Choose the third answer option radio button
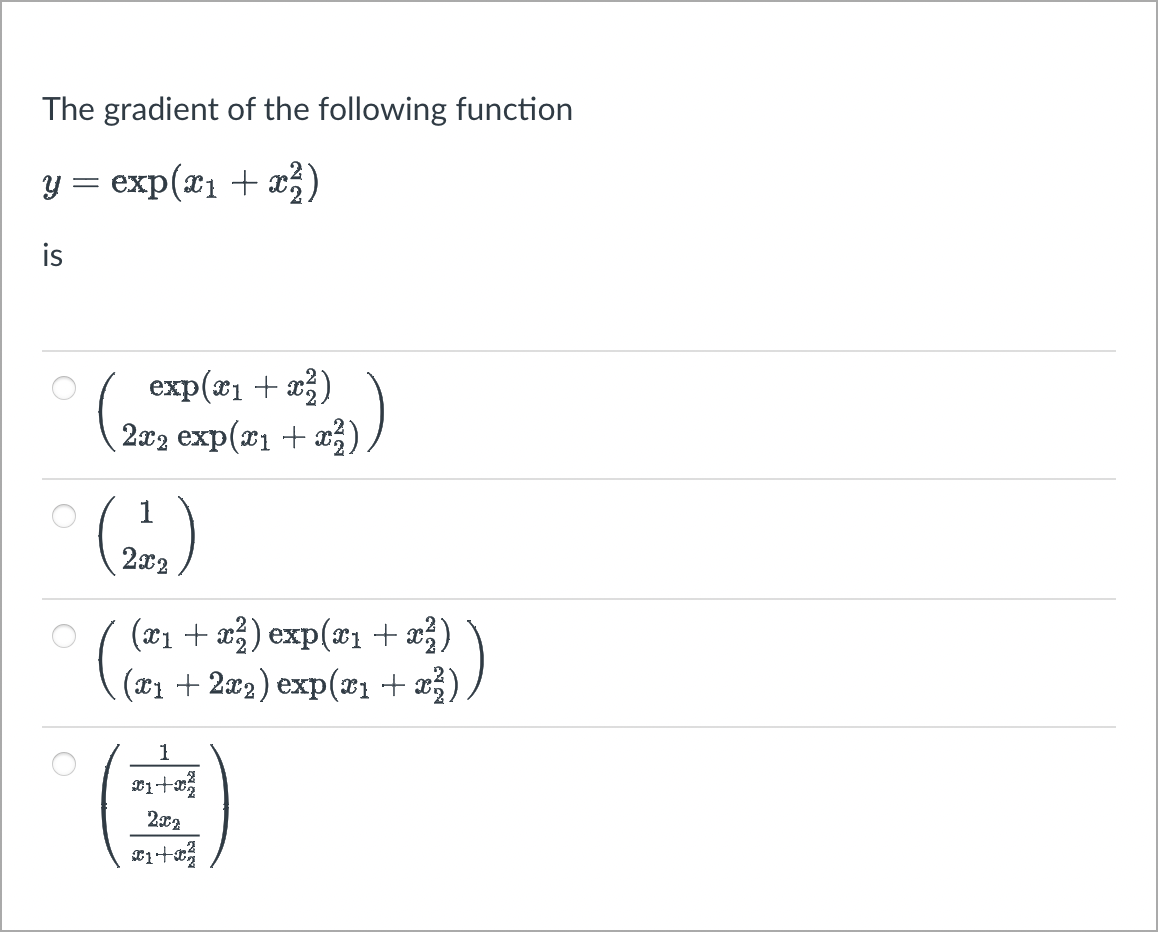 63,637
